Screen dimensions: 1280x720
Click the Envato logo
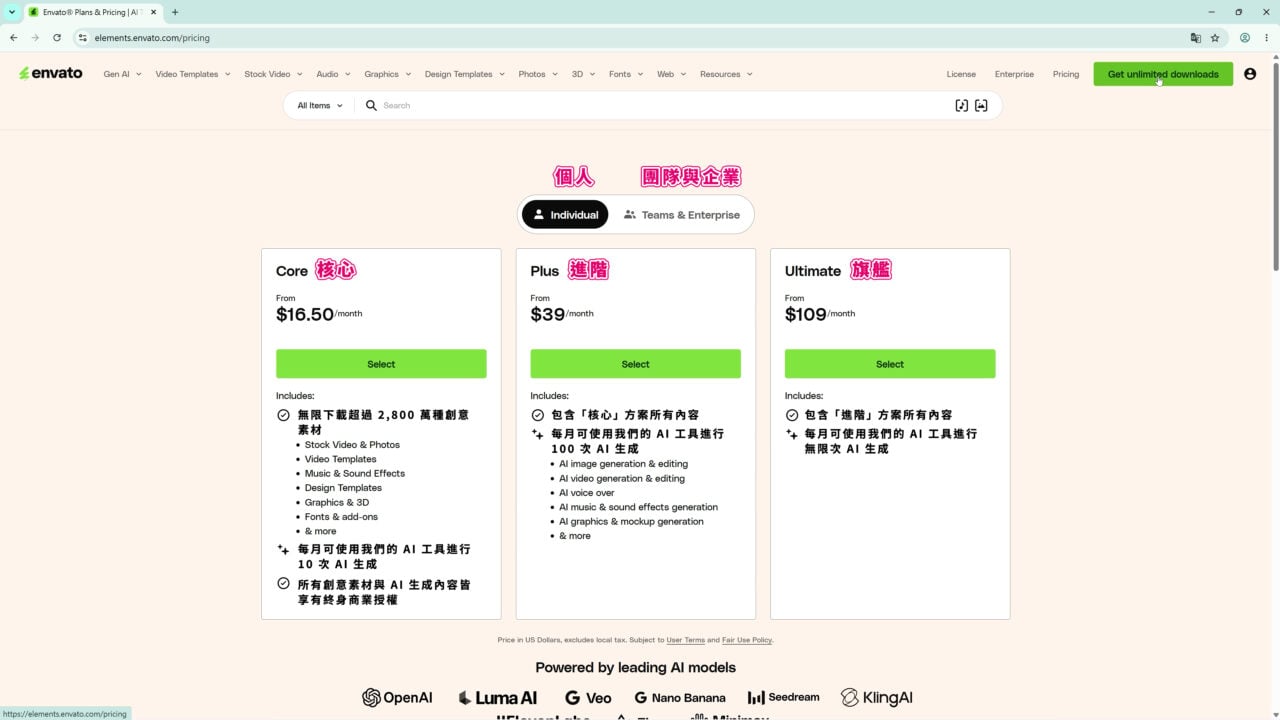51,73
